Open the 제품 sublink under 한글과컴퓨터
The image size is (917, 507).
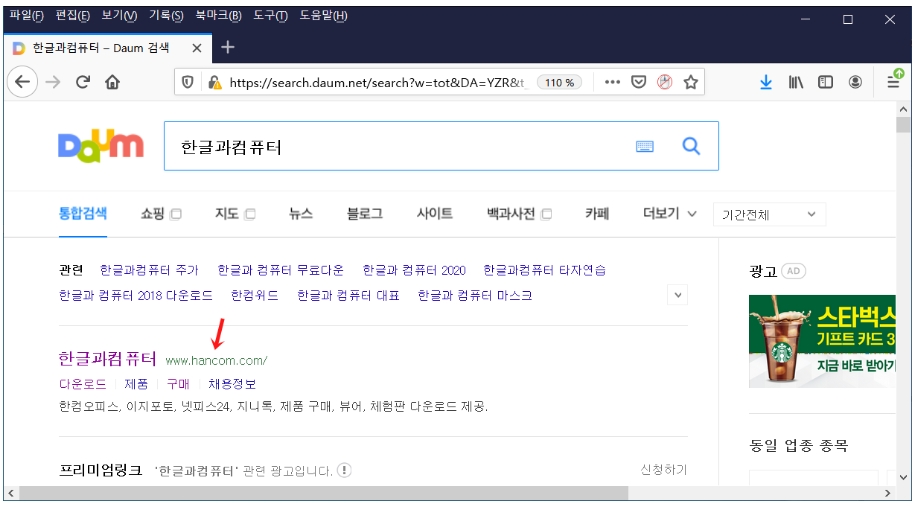136,384
